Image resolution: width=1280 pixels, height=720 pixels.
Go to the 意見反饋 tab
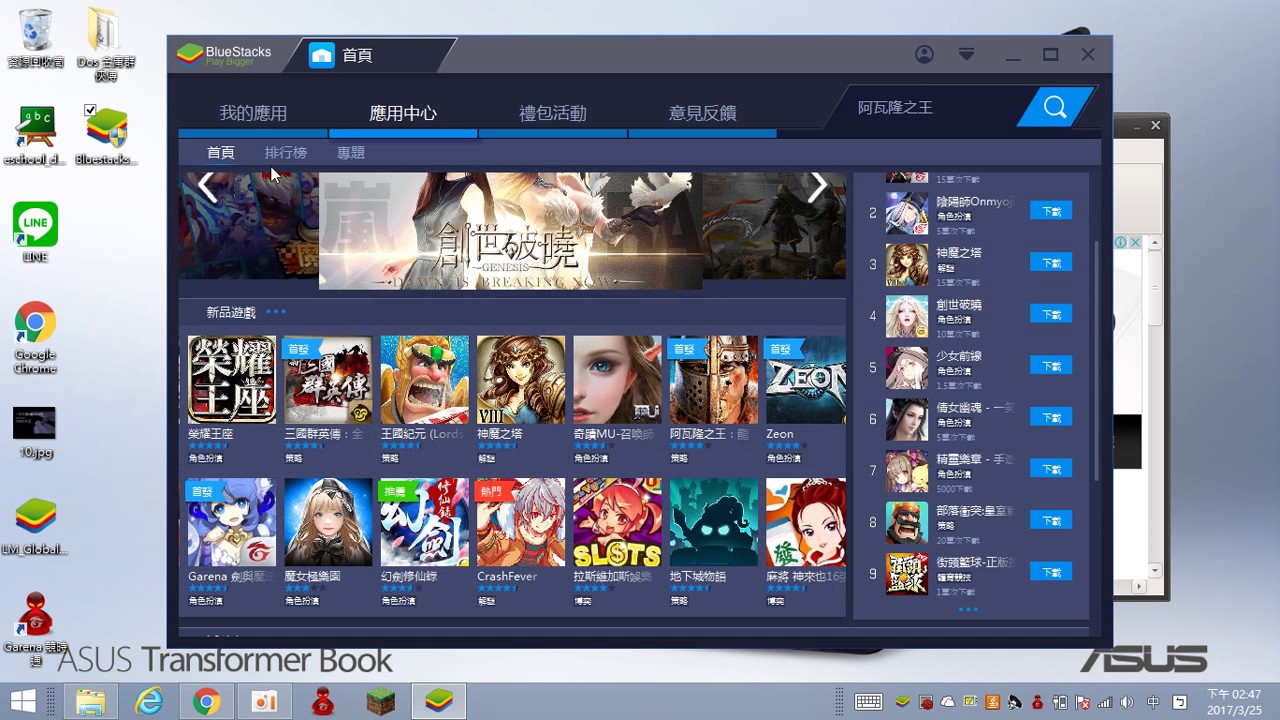click(x=703, y=113)
